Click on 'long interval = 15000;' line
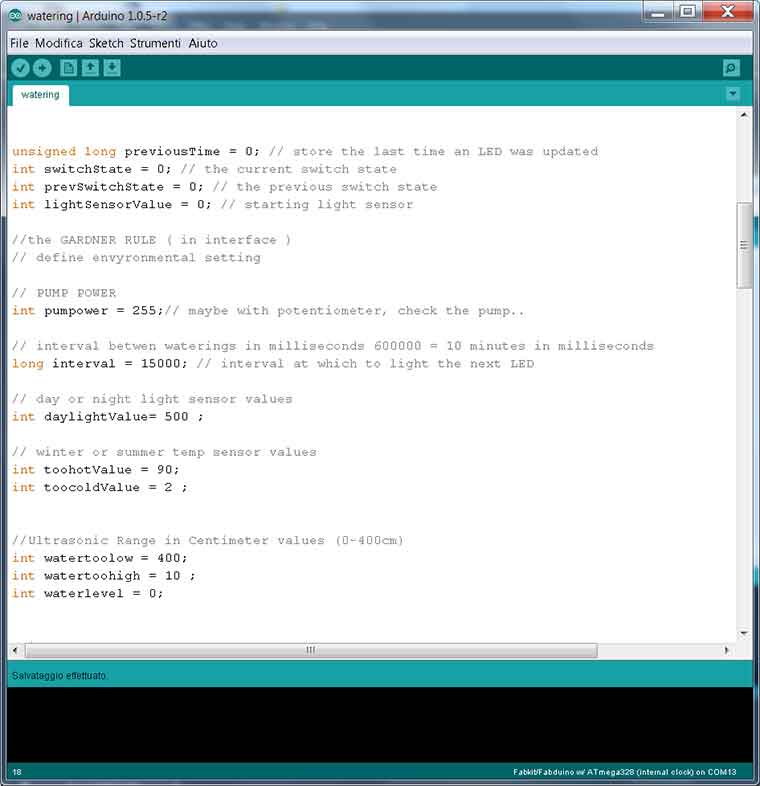 [100, 363]
